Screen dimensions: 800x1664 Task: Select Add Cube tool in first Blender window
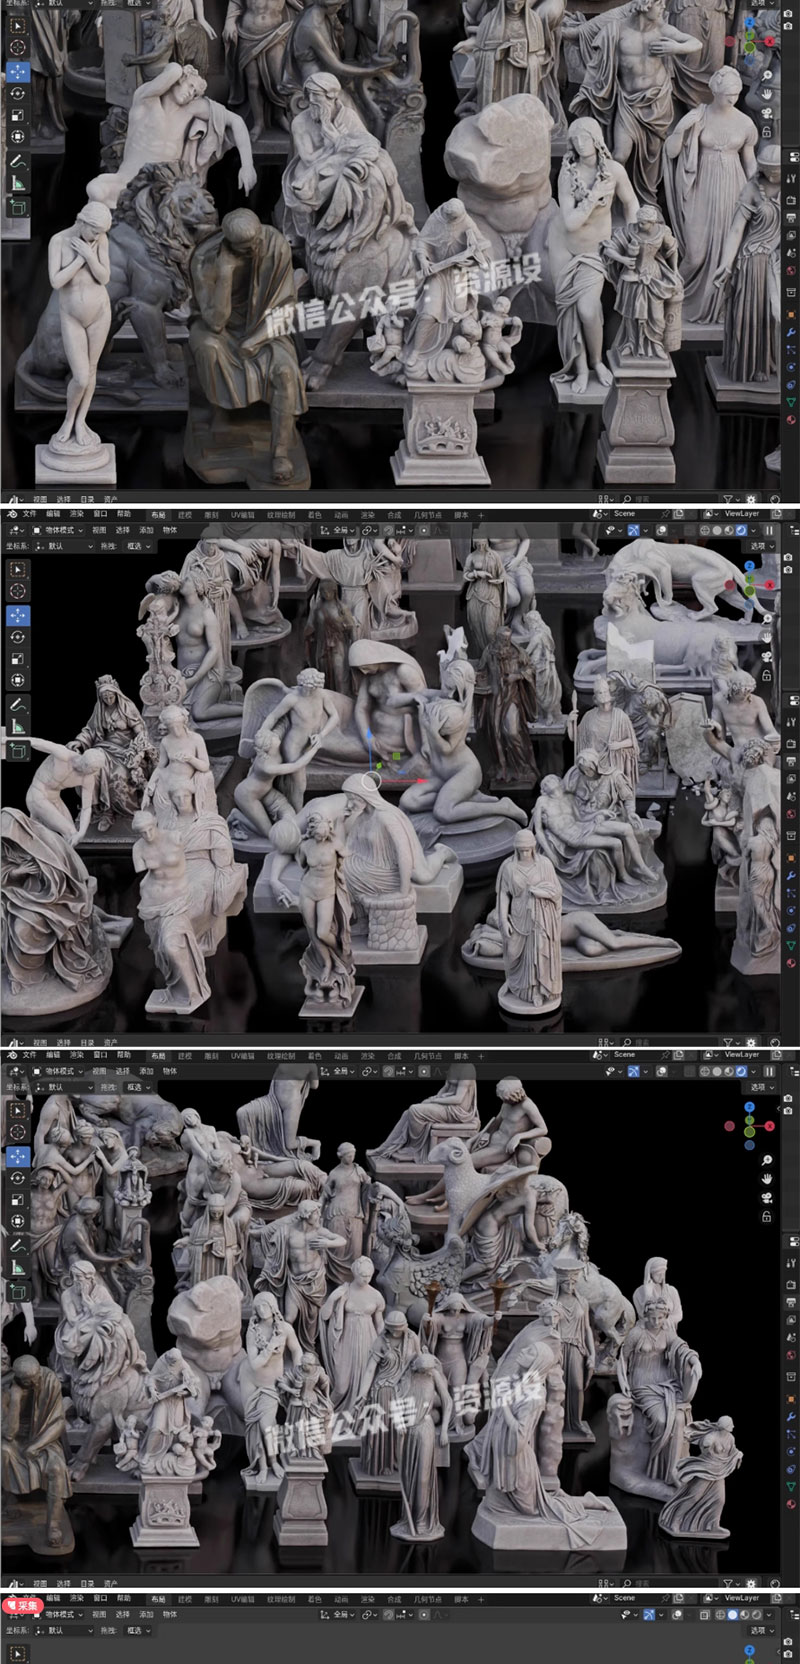coord(17,206)
